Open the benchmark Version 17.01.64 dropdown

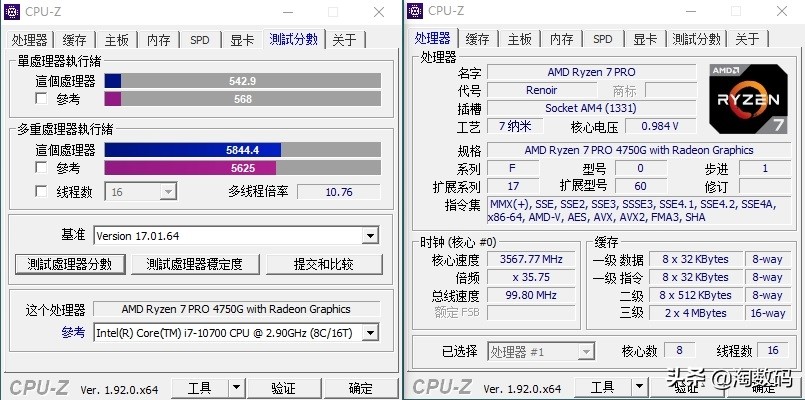point(236,236)
